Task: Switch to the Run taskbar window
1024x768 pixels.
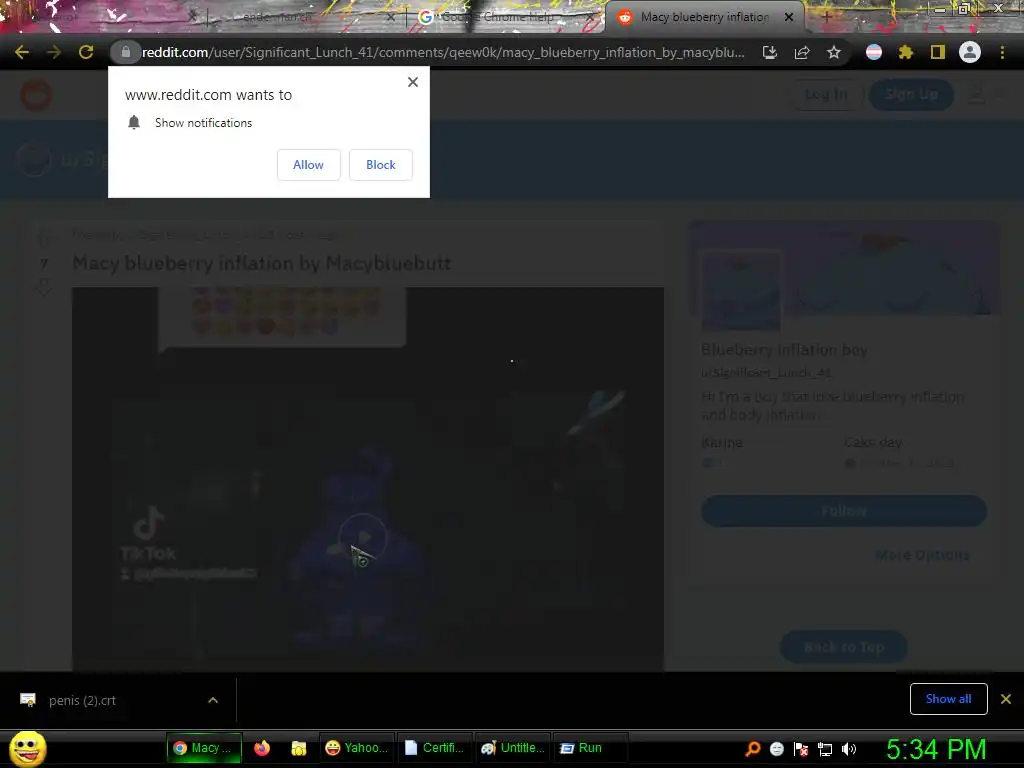Action: 590,748
